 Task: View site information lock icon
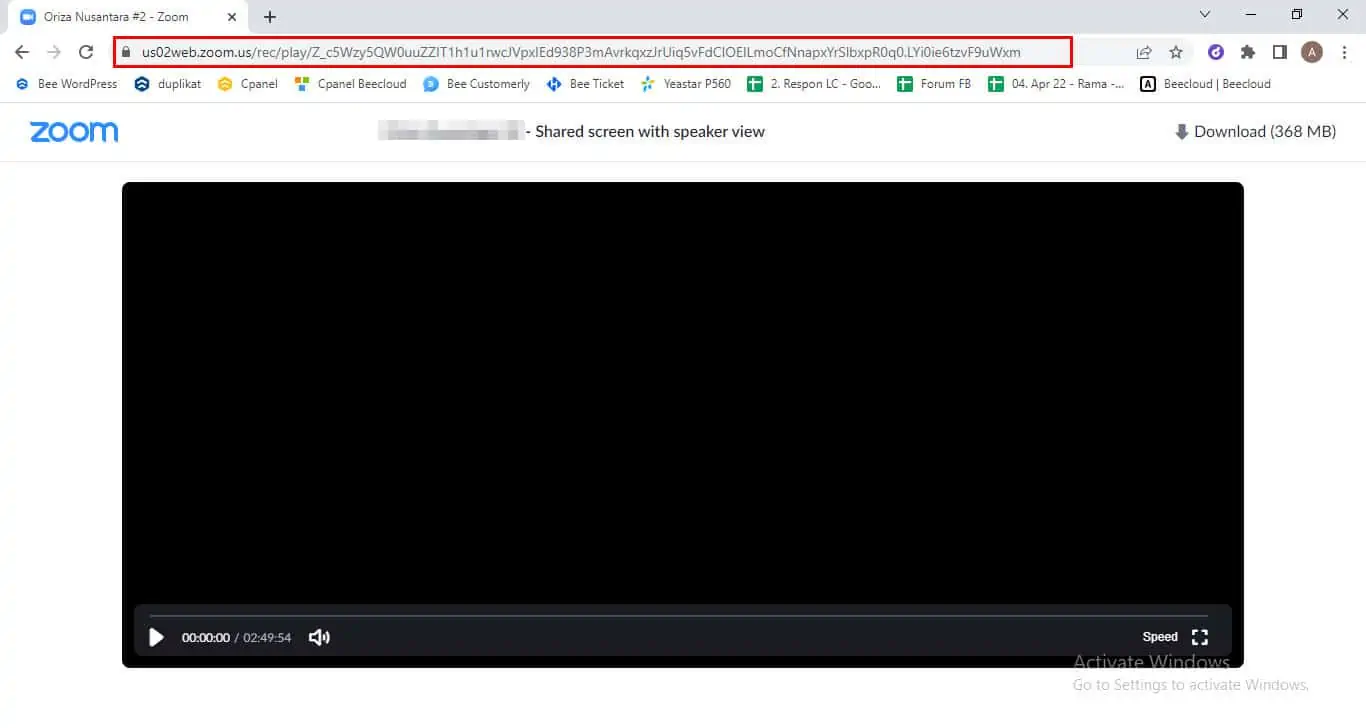tap(126, 52)
